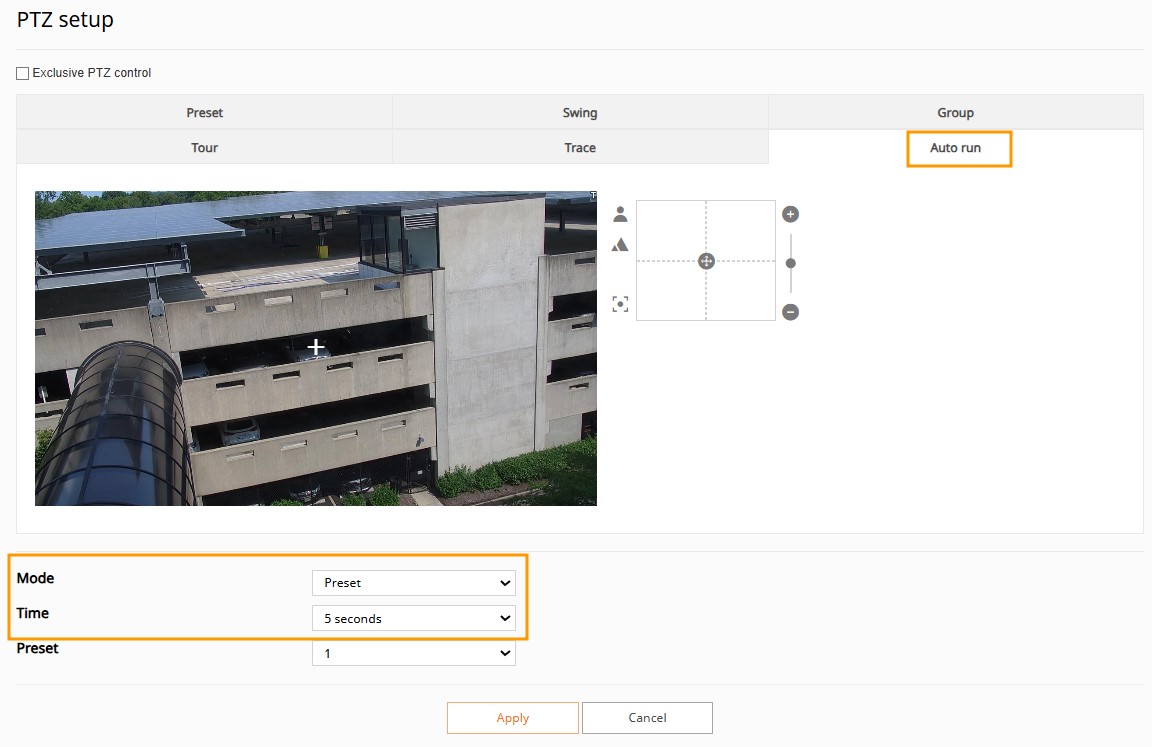The height and width of the screenshot is (747, 1152).
Task: Switch to the Preset tab
Action: coord(204,113)
